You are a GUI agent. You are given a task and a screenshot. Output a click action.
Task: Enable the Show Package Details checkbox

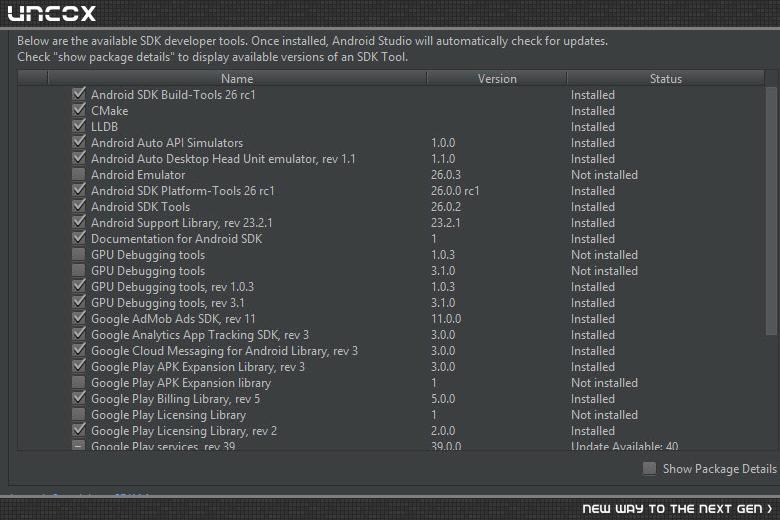click(x=649, y=468)
